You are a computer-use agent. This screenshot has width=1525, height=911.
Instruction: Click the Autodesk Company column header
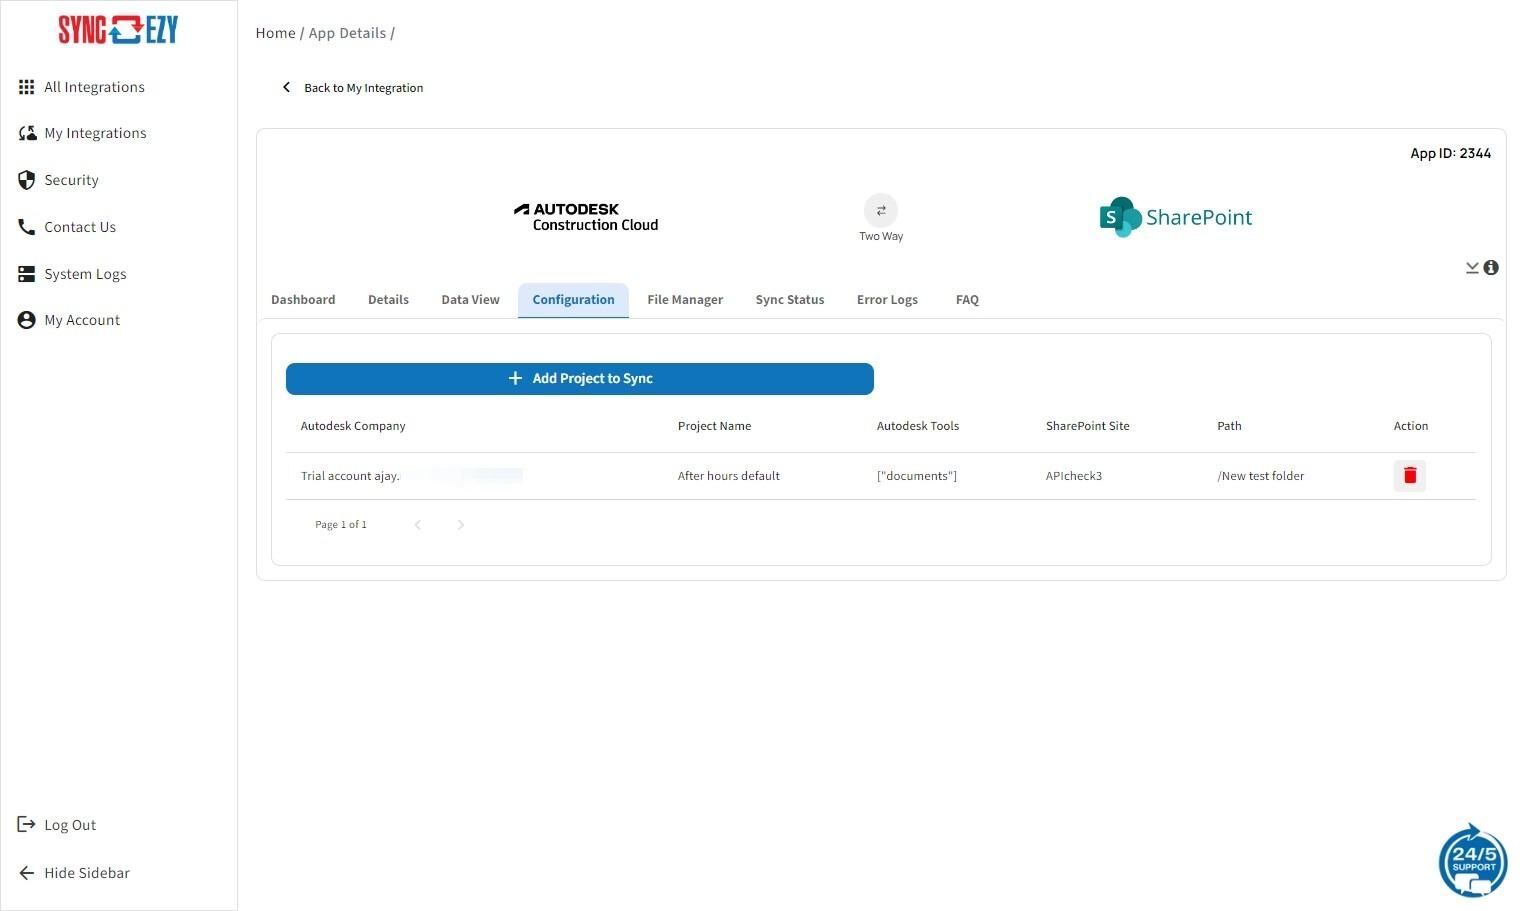coord(353,426)
